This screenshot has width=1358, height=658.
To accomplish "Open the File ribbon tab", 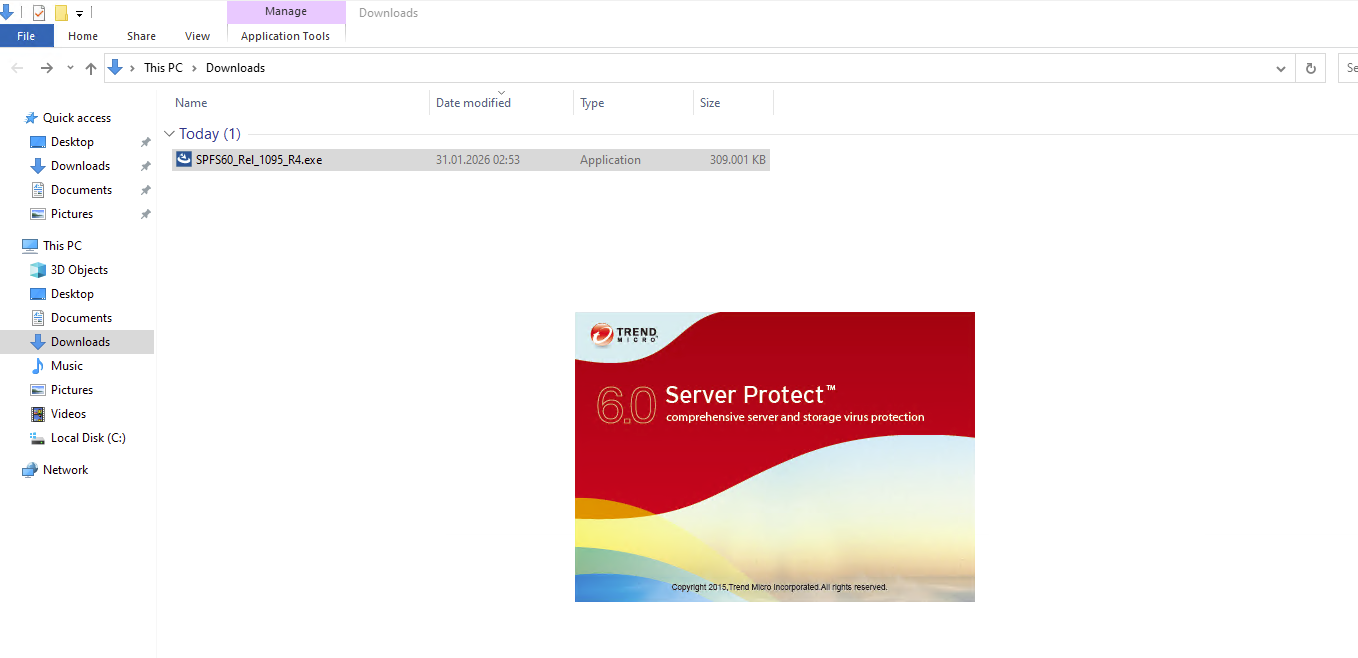I will click(x=26, y=36).
